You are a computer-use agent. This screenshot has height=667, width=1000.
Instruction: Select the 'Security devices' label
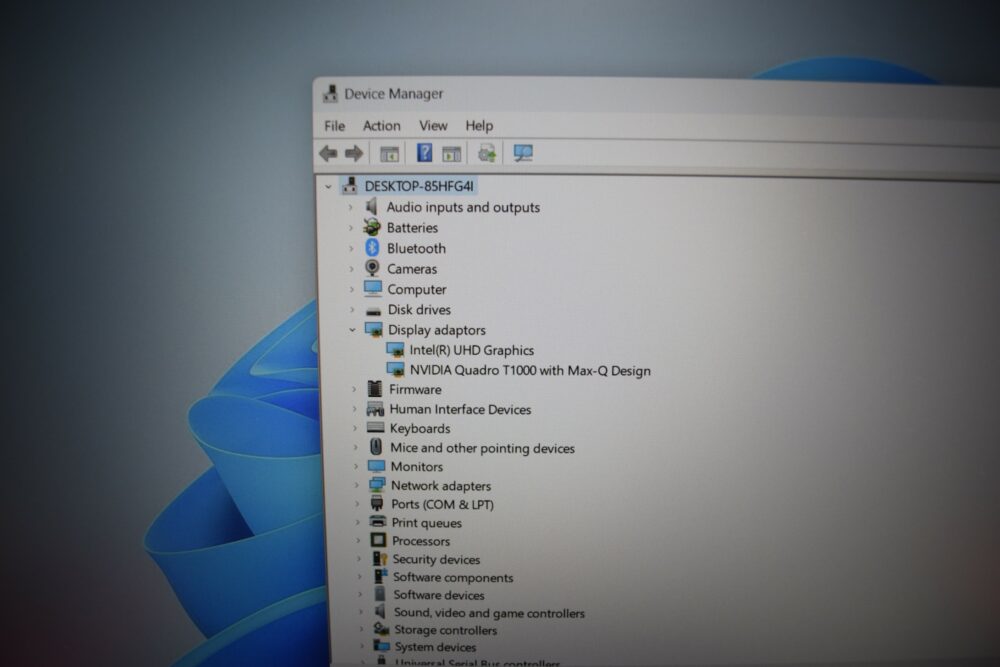(436, 559)
